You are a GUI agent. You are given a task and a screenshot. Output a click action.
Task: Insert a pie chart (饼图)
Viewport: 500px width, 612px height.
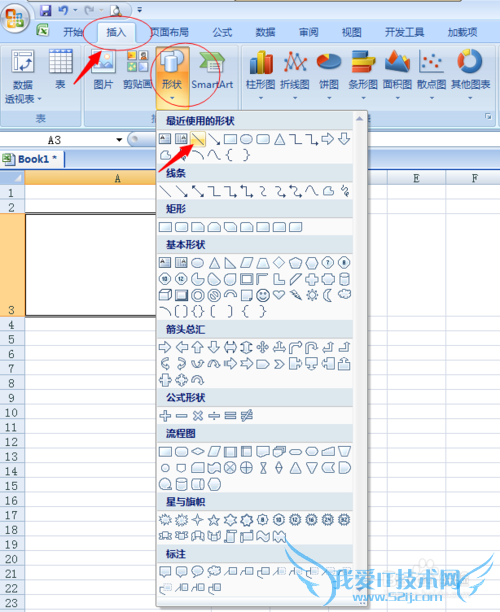329,74
